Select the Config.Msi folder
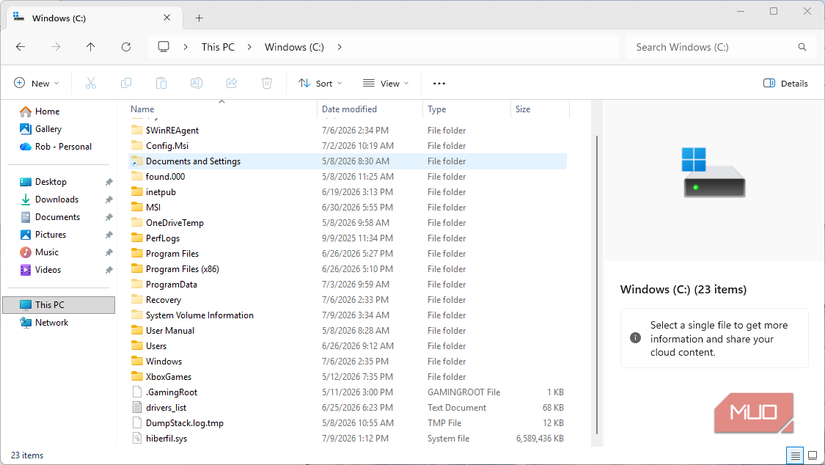Viewport: 825px width, 465px height. pos(347,146)
